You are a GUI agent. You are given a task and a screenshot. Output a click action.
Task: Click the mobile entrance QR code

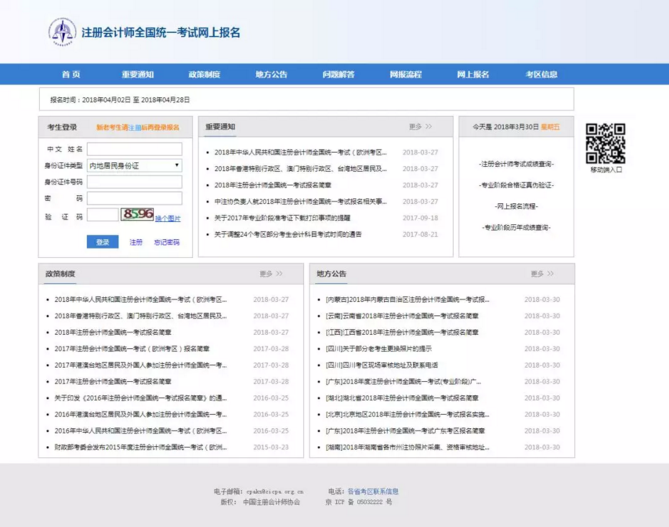pyautogui.click(x=605, y=143)
